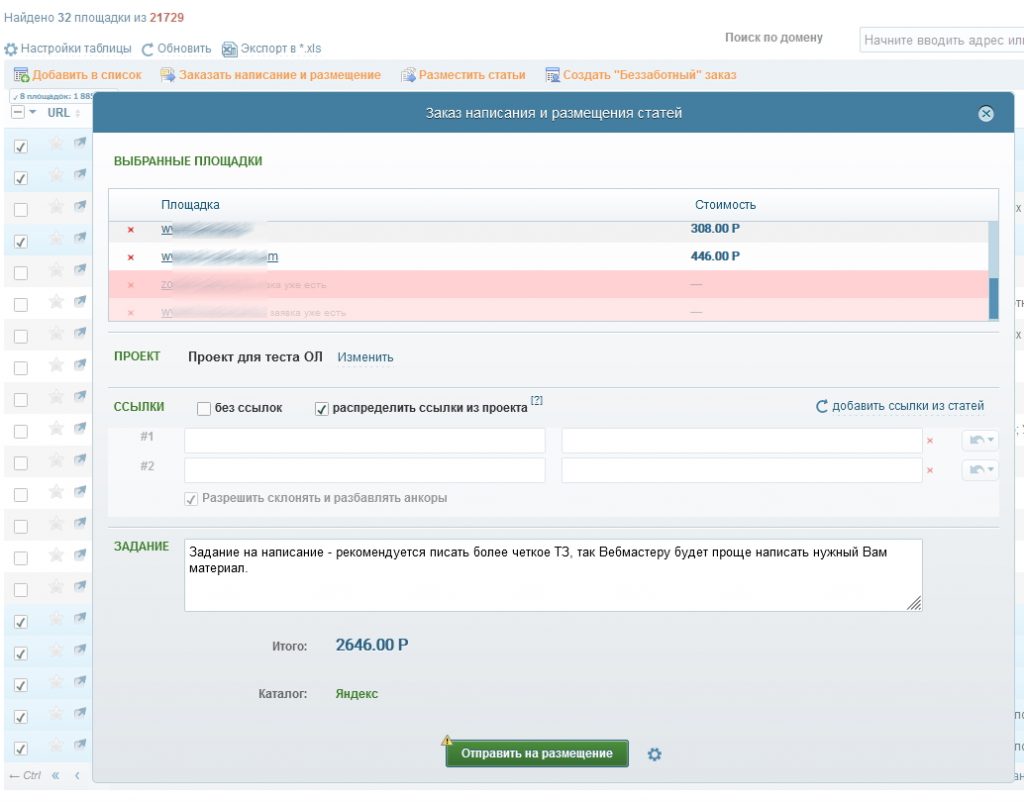Click the Экспорт в *.xls spreadsheet icon

click(x=229, y=49)
